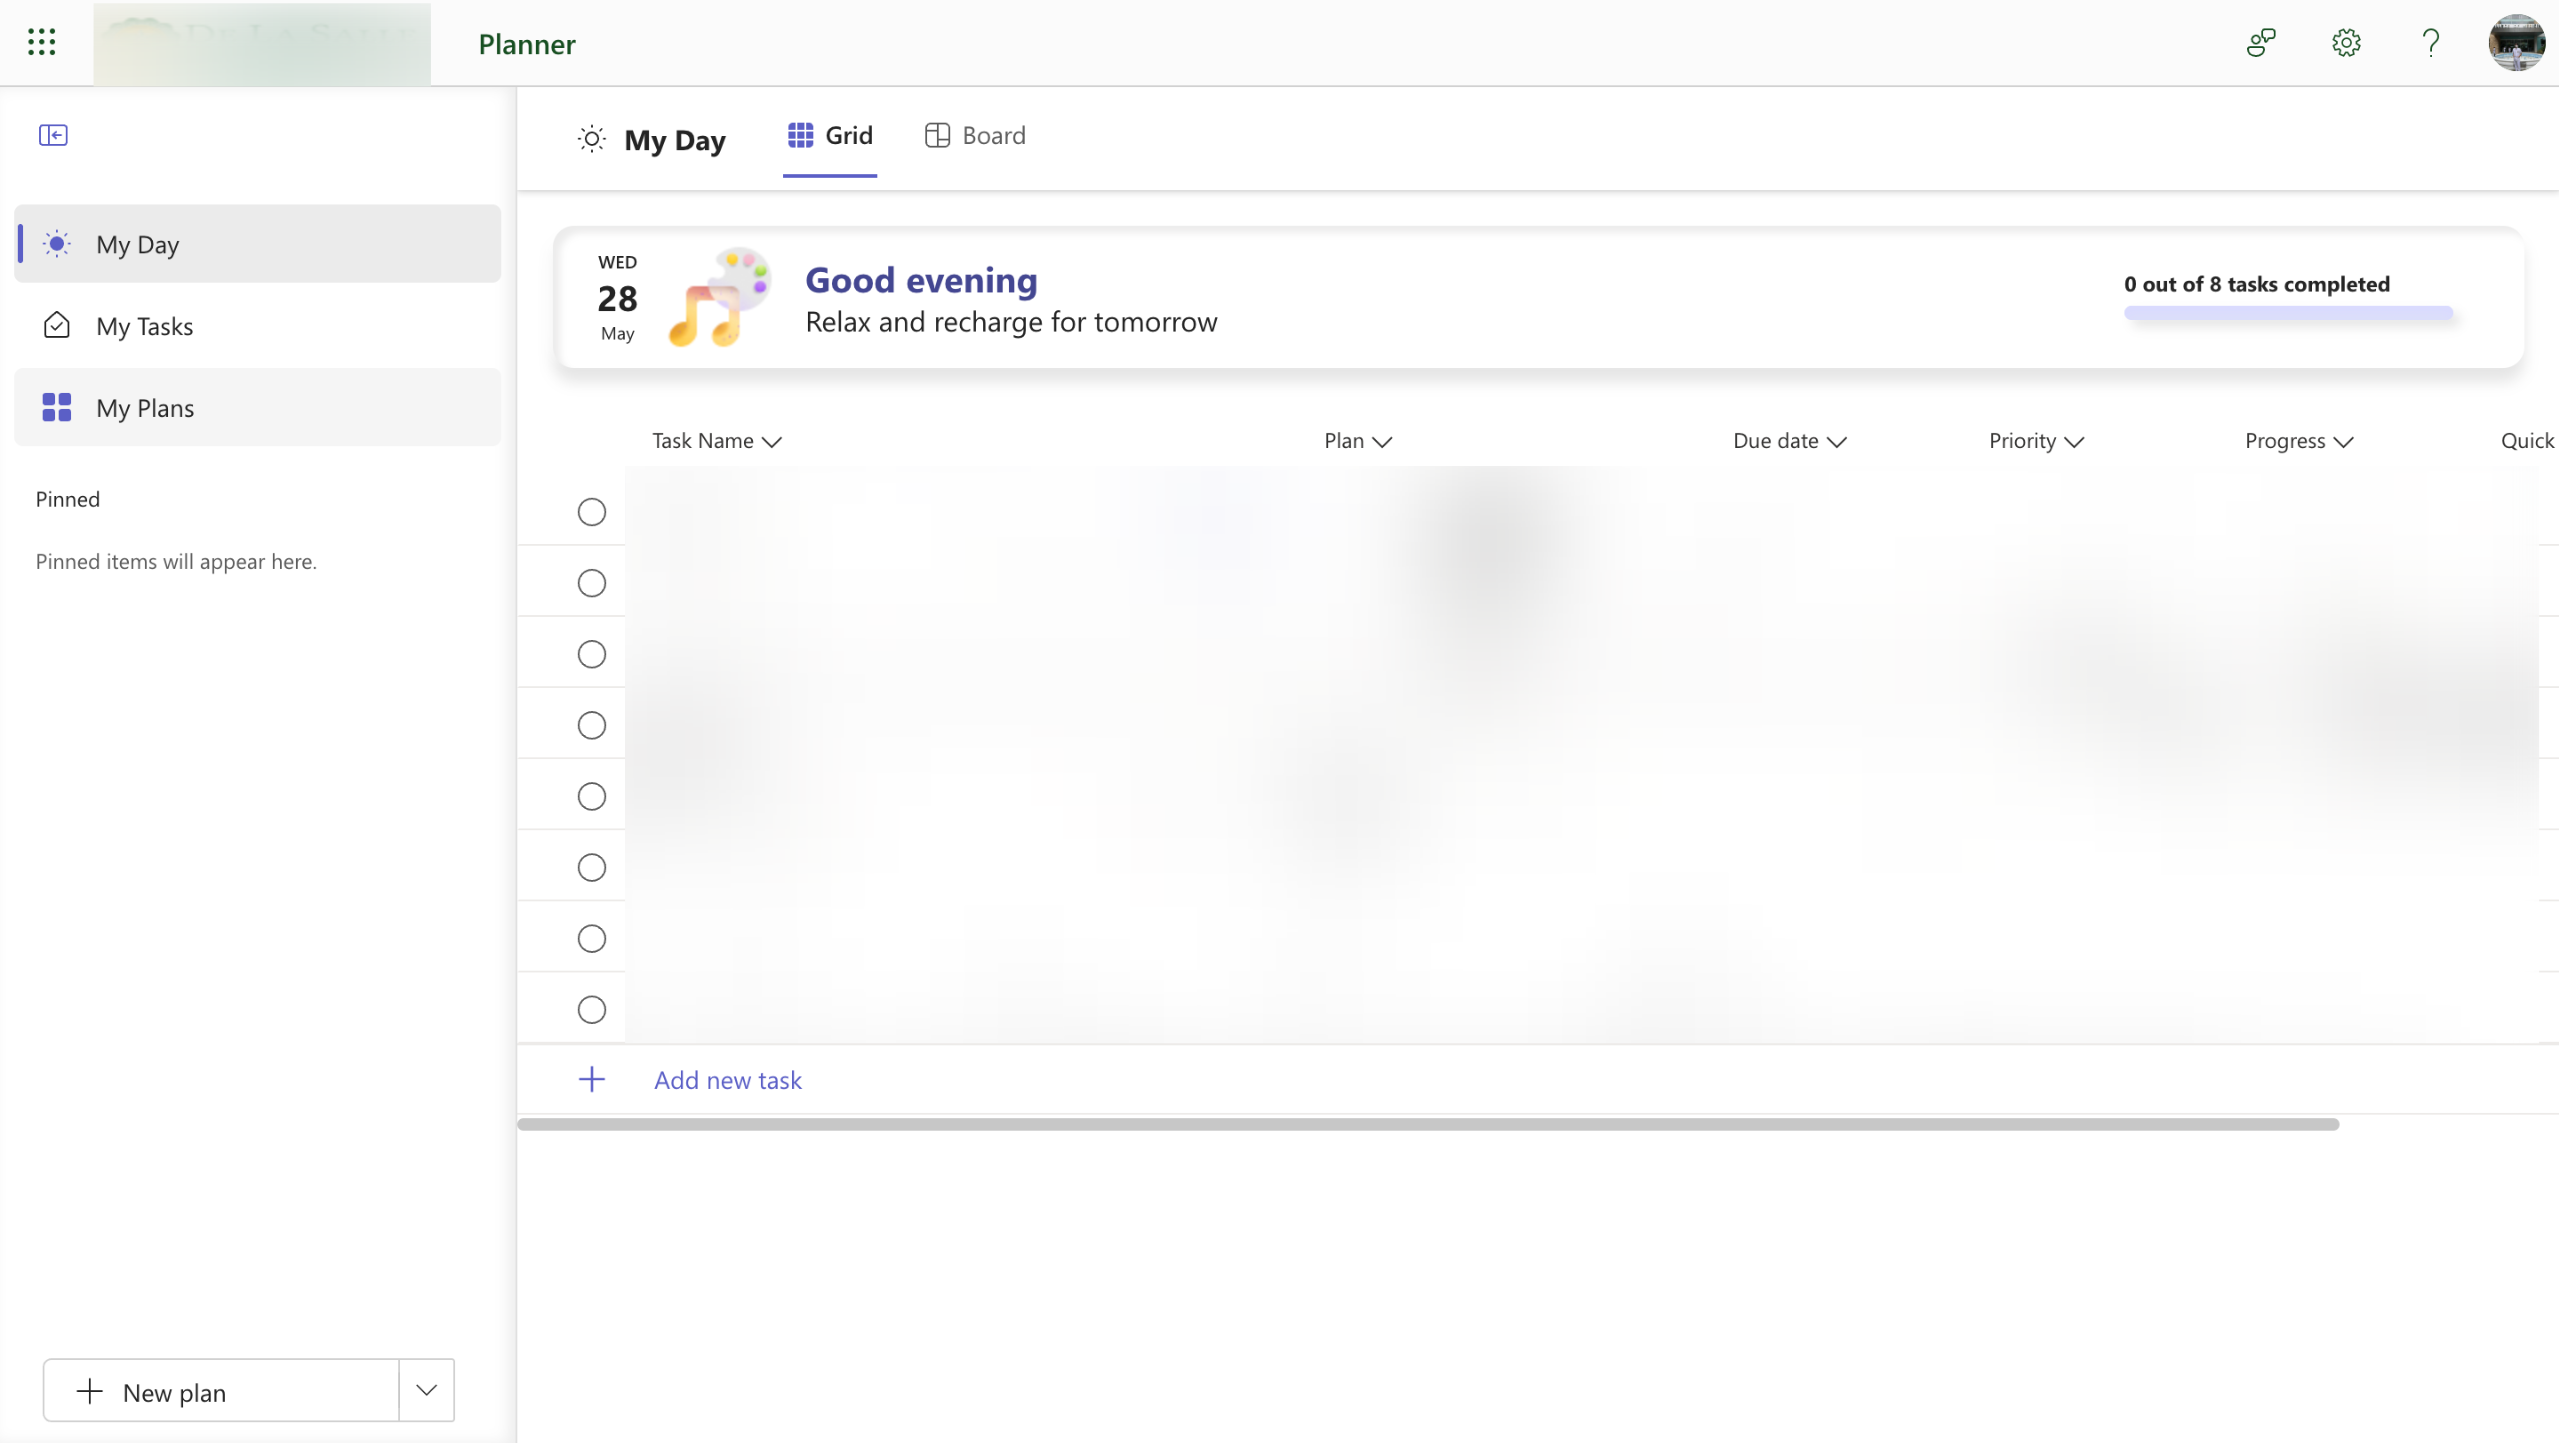Viewport: 2559px width, 1443px height.
Task: Mark the first task complete
Action: point(592,512)
